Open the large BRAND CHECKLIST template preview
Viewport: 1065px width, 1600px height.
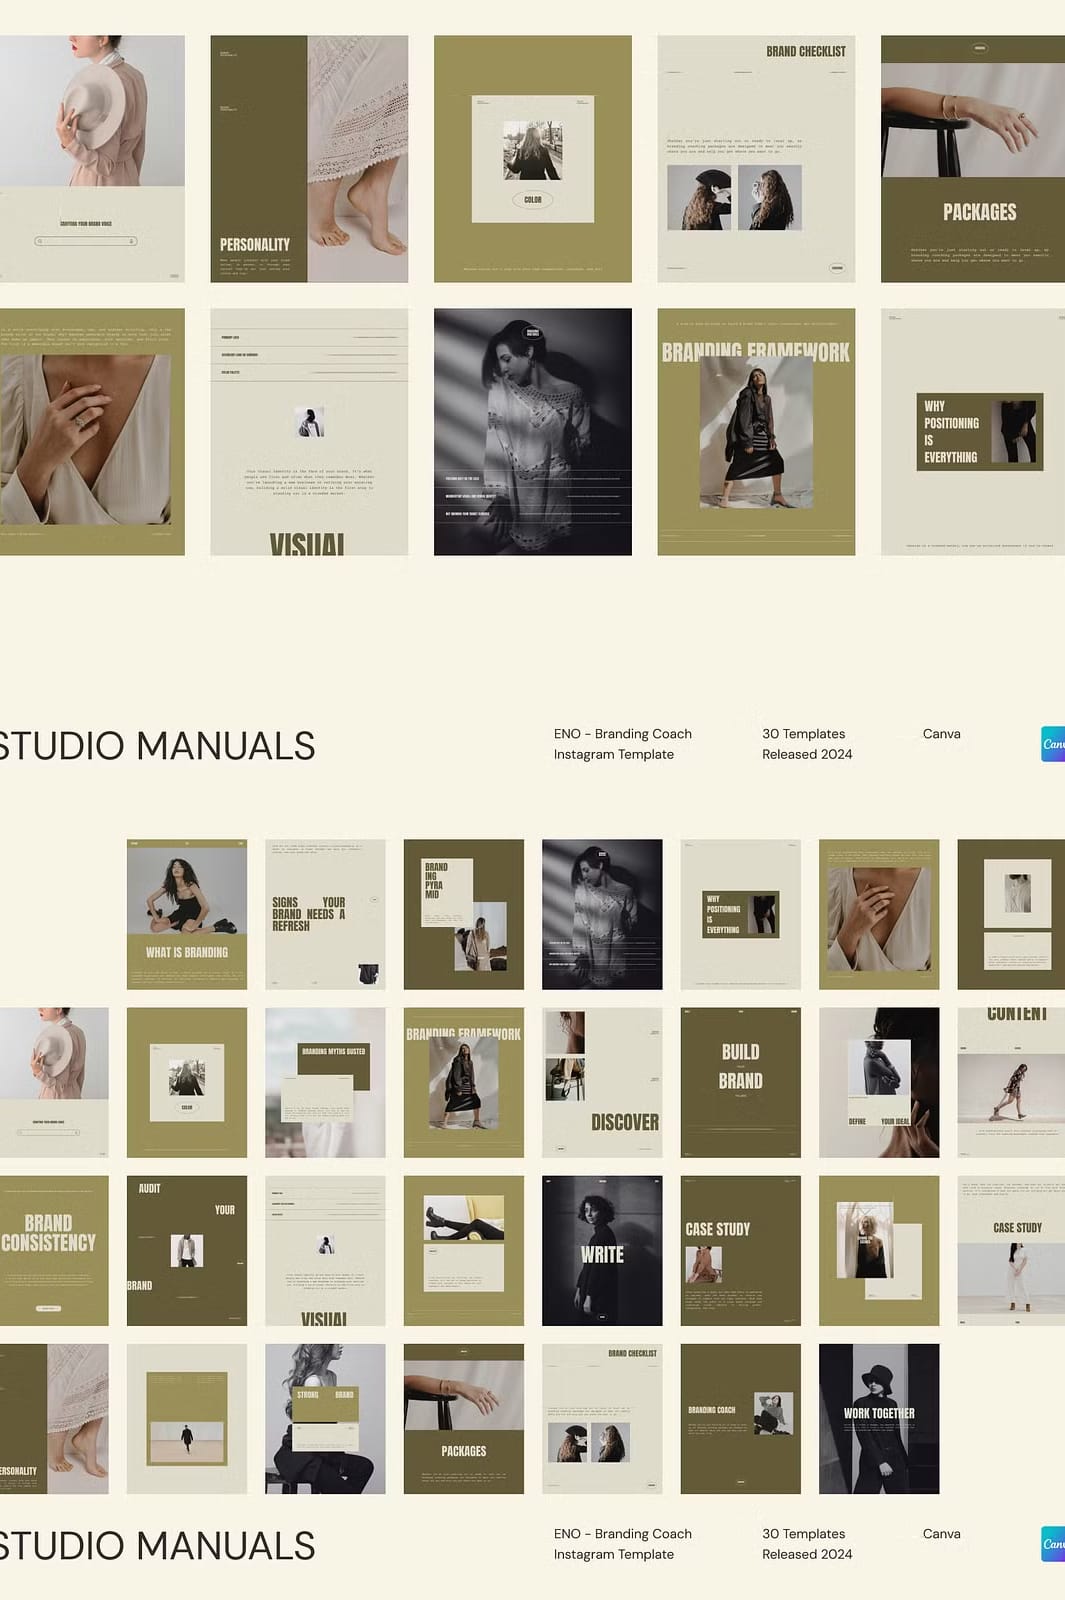(x=755, y=159)
